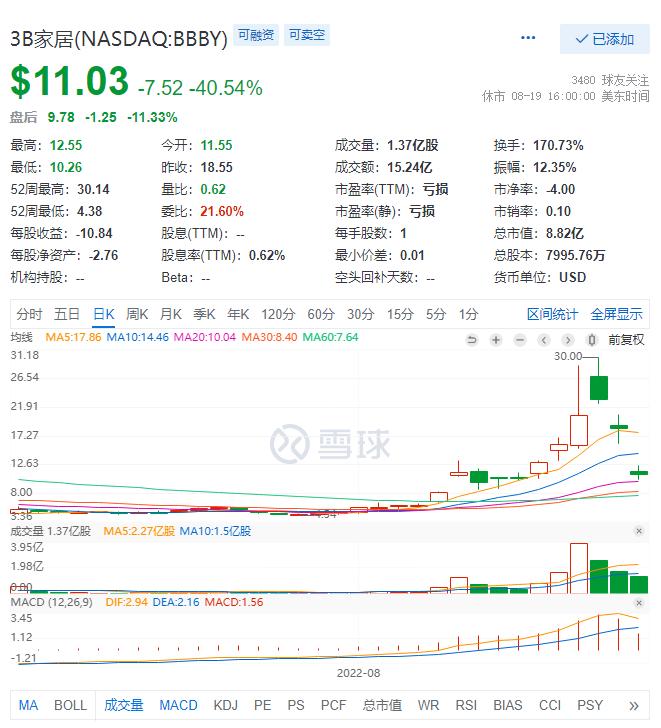
Task: Toggle the KDJ indicator
Action: pos(226,705)
